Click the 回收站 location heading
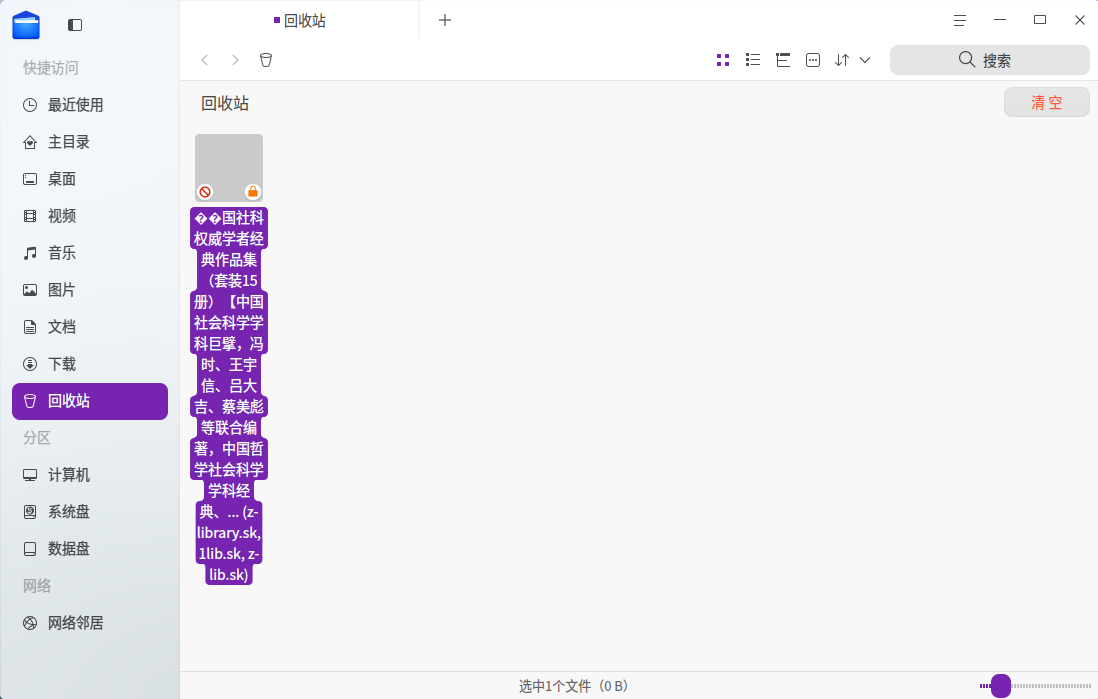 (x=225, y=104)
